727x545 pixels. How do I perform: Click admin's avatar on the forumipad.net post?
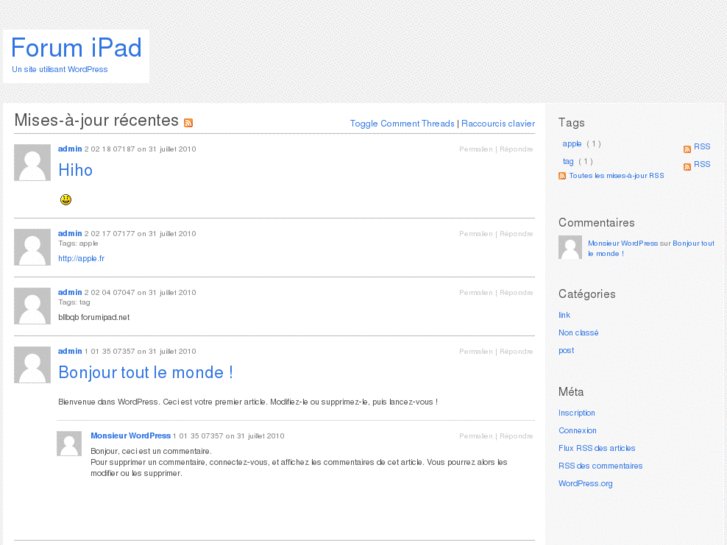click(32, 306)
